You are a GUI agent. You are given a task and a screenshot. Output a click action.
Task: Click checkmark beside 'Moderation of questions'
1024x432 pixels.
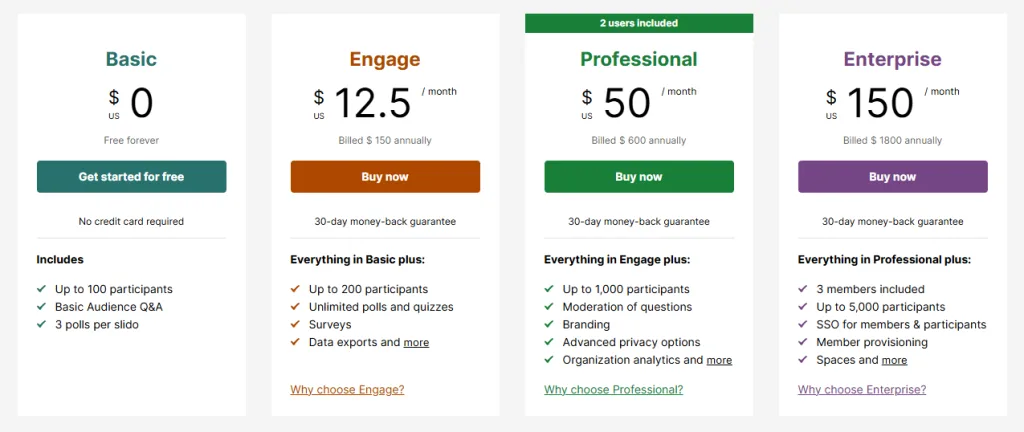[x=549, y=307]
